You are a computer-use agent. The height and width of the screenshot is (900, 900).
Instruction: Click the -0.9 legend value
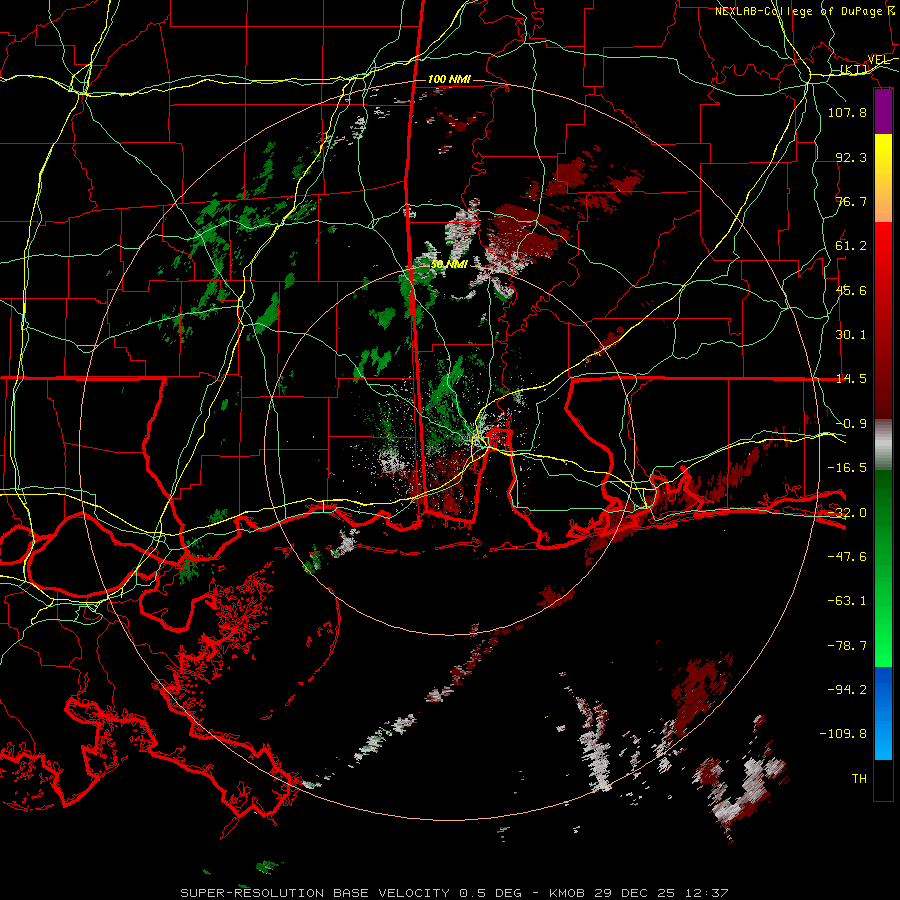(x=851, y=424)
